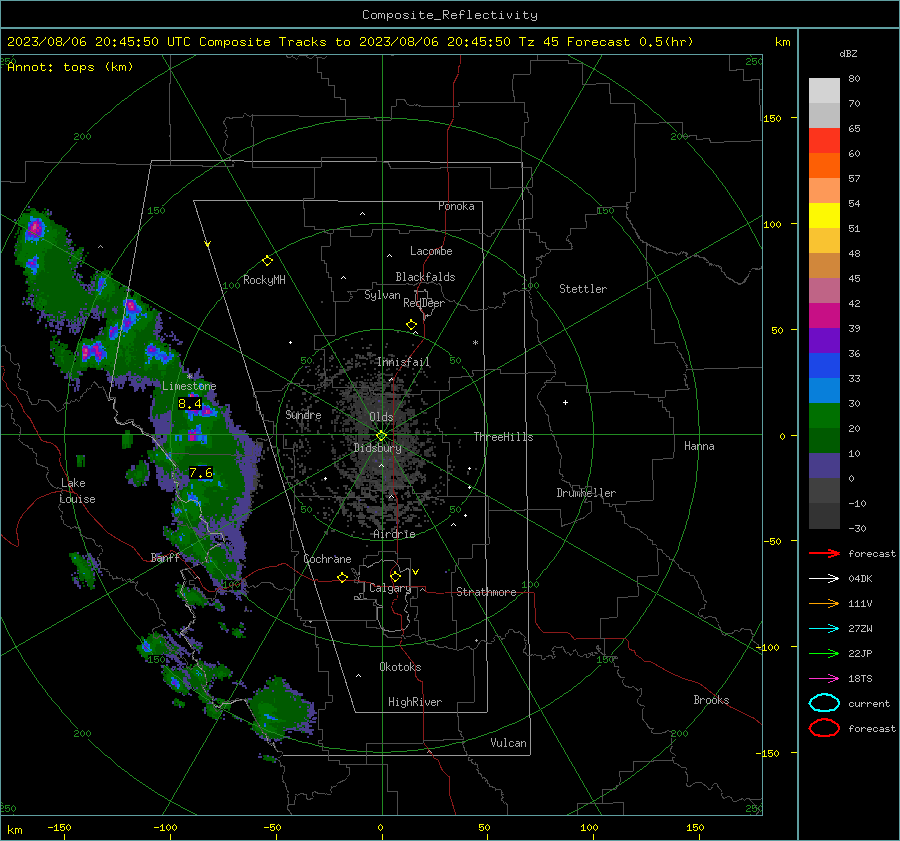Screen dimensions: 900x841
Task: Click the Lake Louise label
Action: tap(78, 491)
